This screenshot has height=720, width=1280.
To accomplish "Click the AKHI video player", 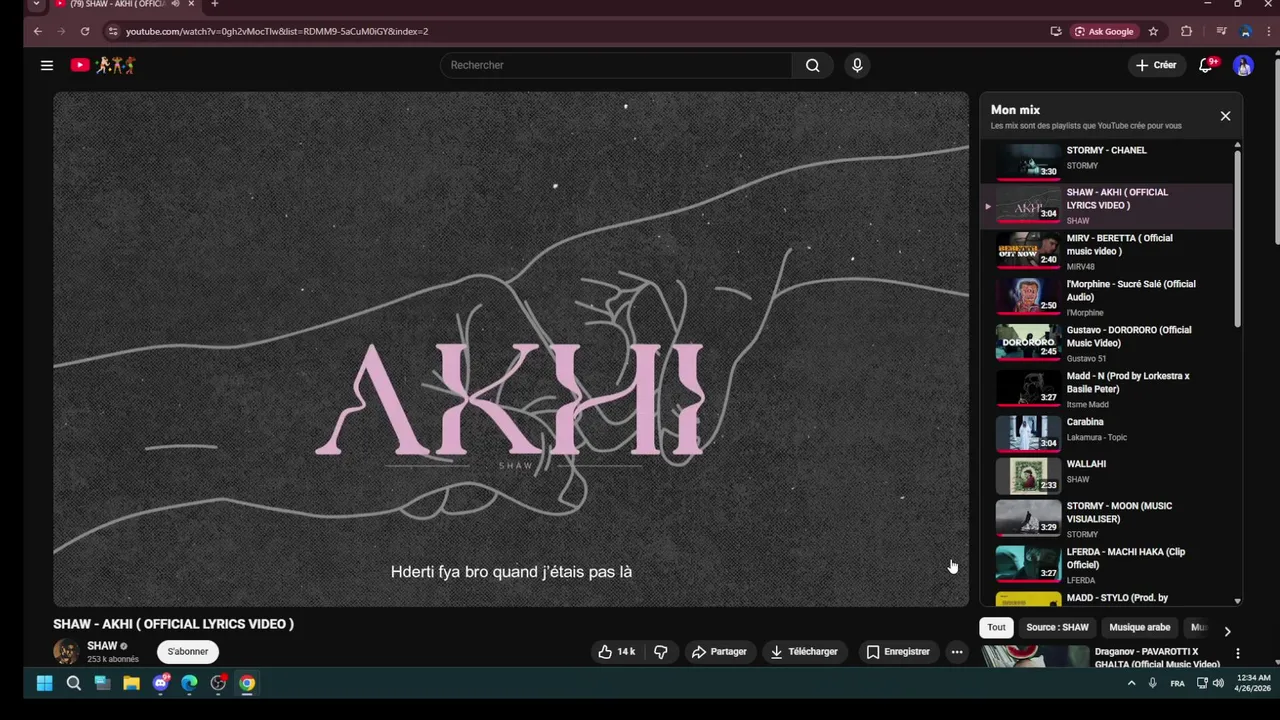I will 511,349.
